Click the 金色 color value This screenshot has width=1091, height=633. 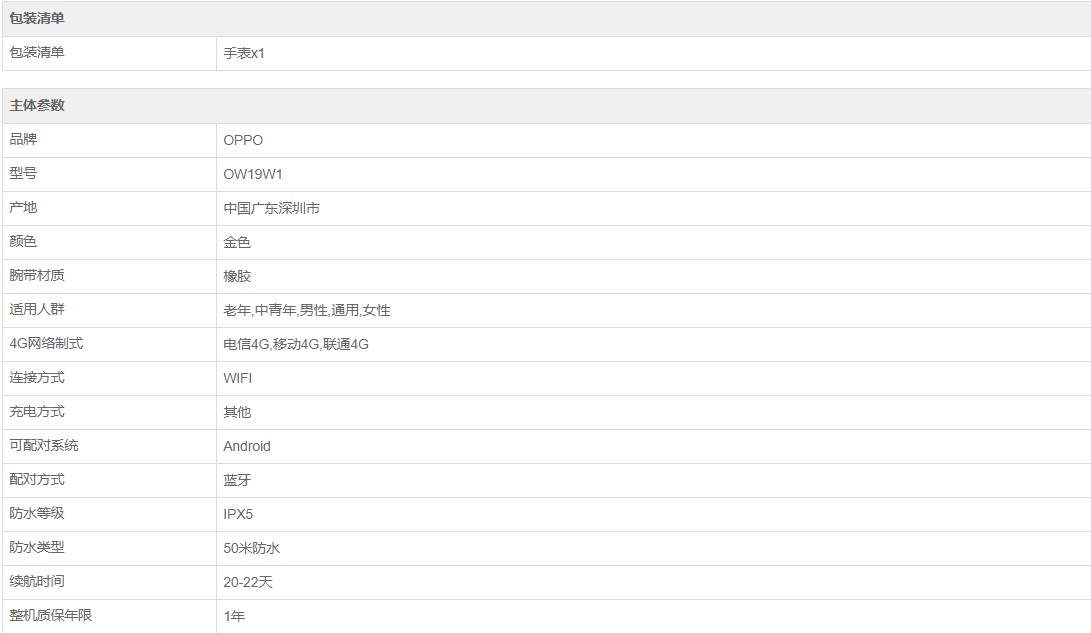coord(237,242)
